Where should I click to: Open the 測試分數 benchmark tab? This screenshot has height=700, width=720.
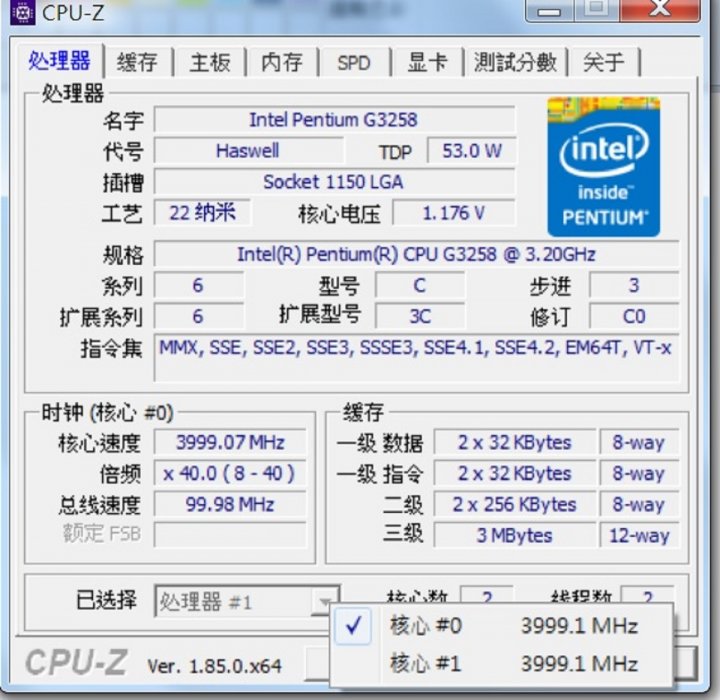click(x=516, y=62)
